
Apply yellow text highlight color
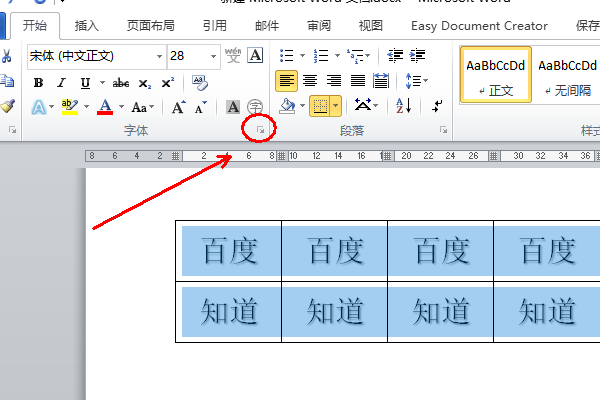(70, 107)
